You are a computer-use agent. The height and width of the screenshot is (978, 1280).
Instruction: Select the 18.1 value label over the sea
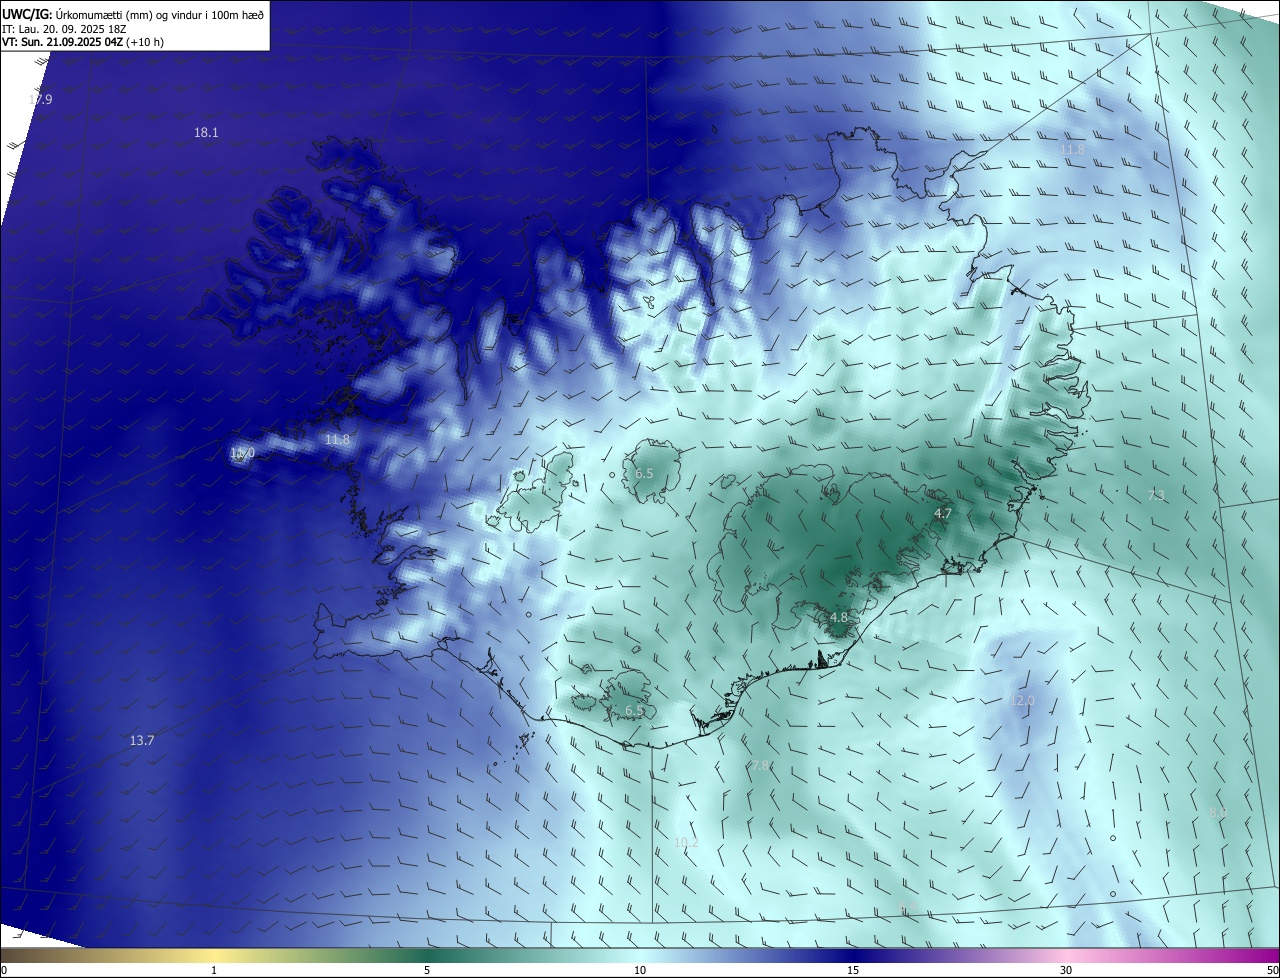pyautogui.click(x=206, y=132)
